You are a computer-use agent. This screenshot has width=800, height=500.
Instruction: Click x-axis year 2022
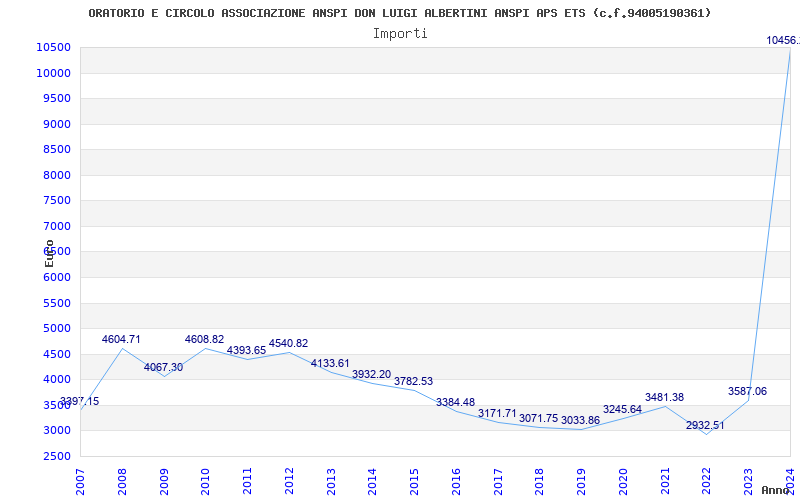pyautogui.click(x=707, y=481)
